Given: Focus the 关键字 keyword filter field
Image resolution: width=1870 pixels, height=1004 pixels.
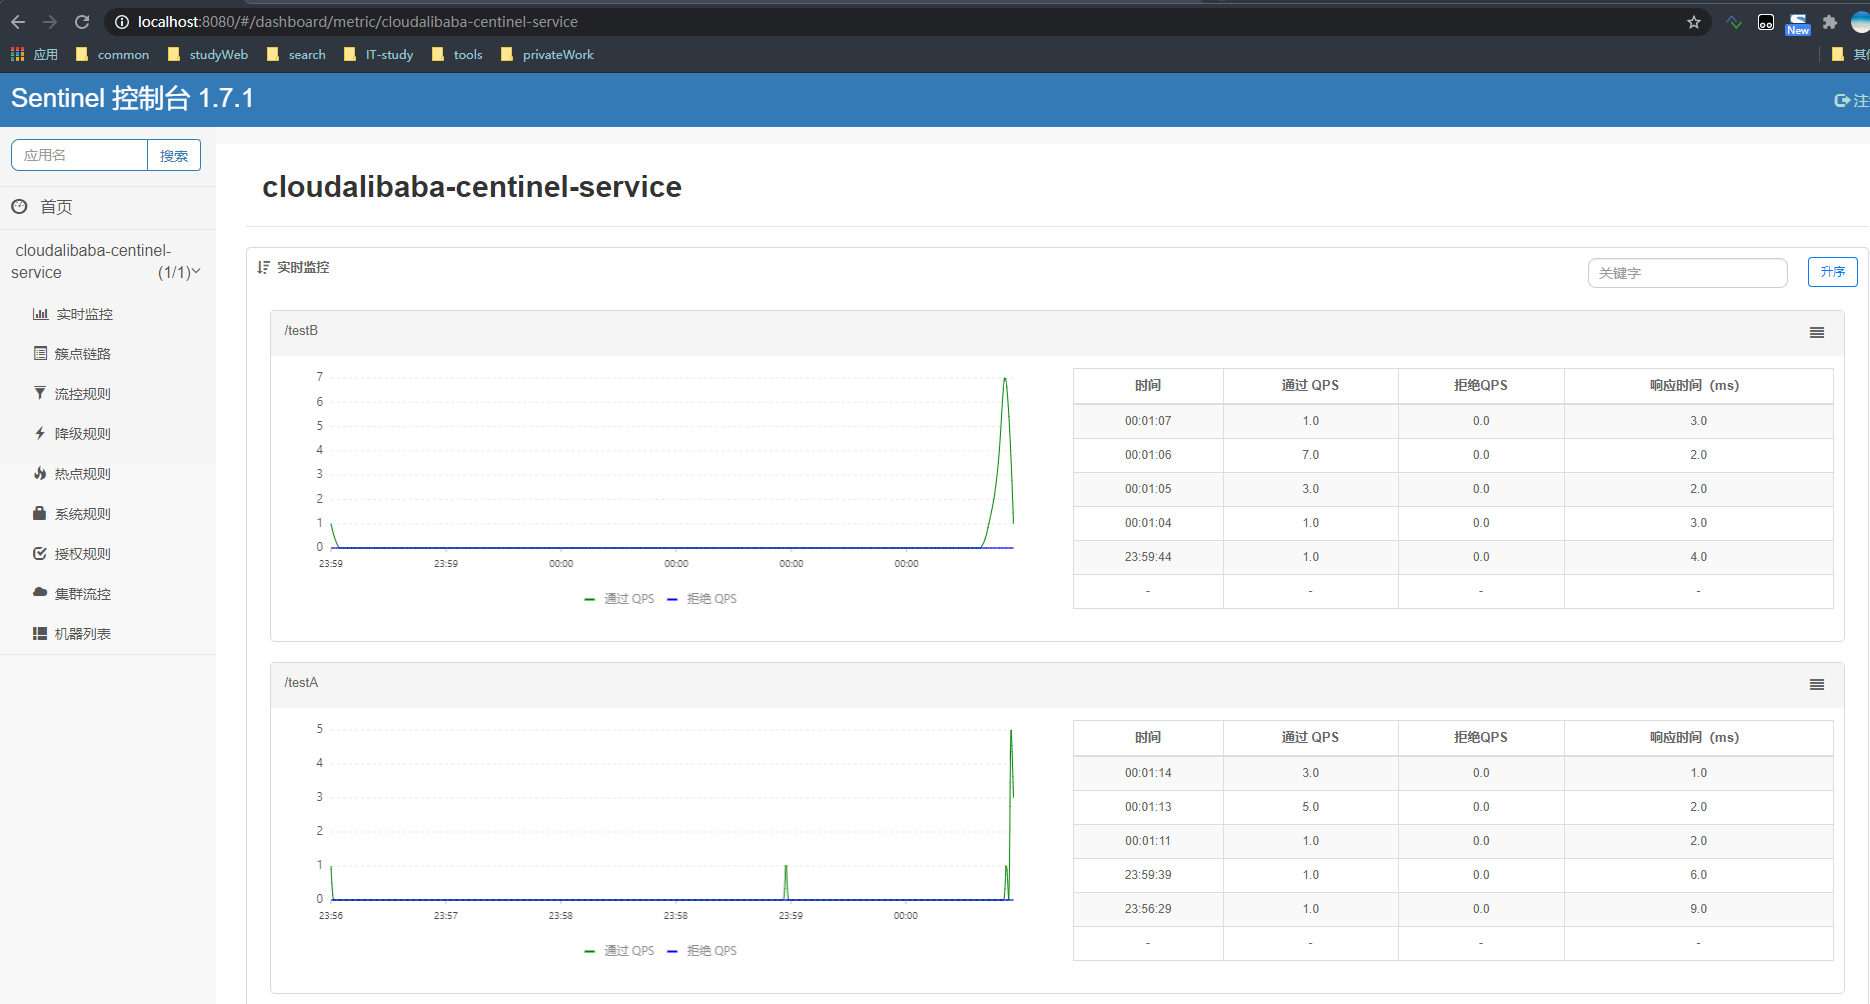Looking at the screenshot, I should (1688, 273).
